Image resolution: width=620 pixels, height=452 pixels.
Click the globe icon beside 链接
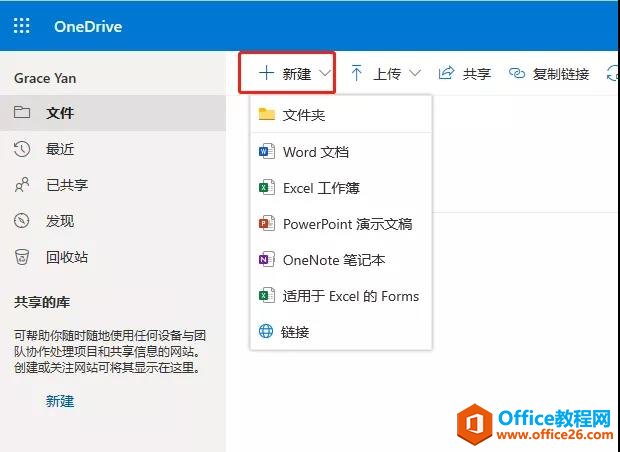(x=266, y=331)
